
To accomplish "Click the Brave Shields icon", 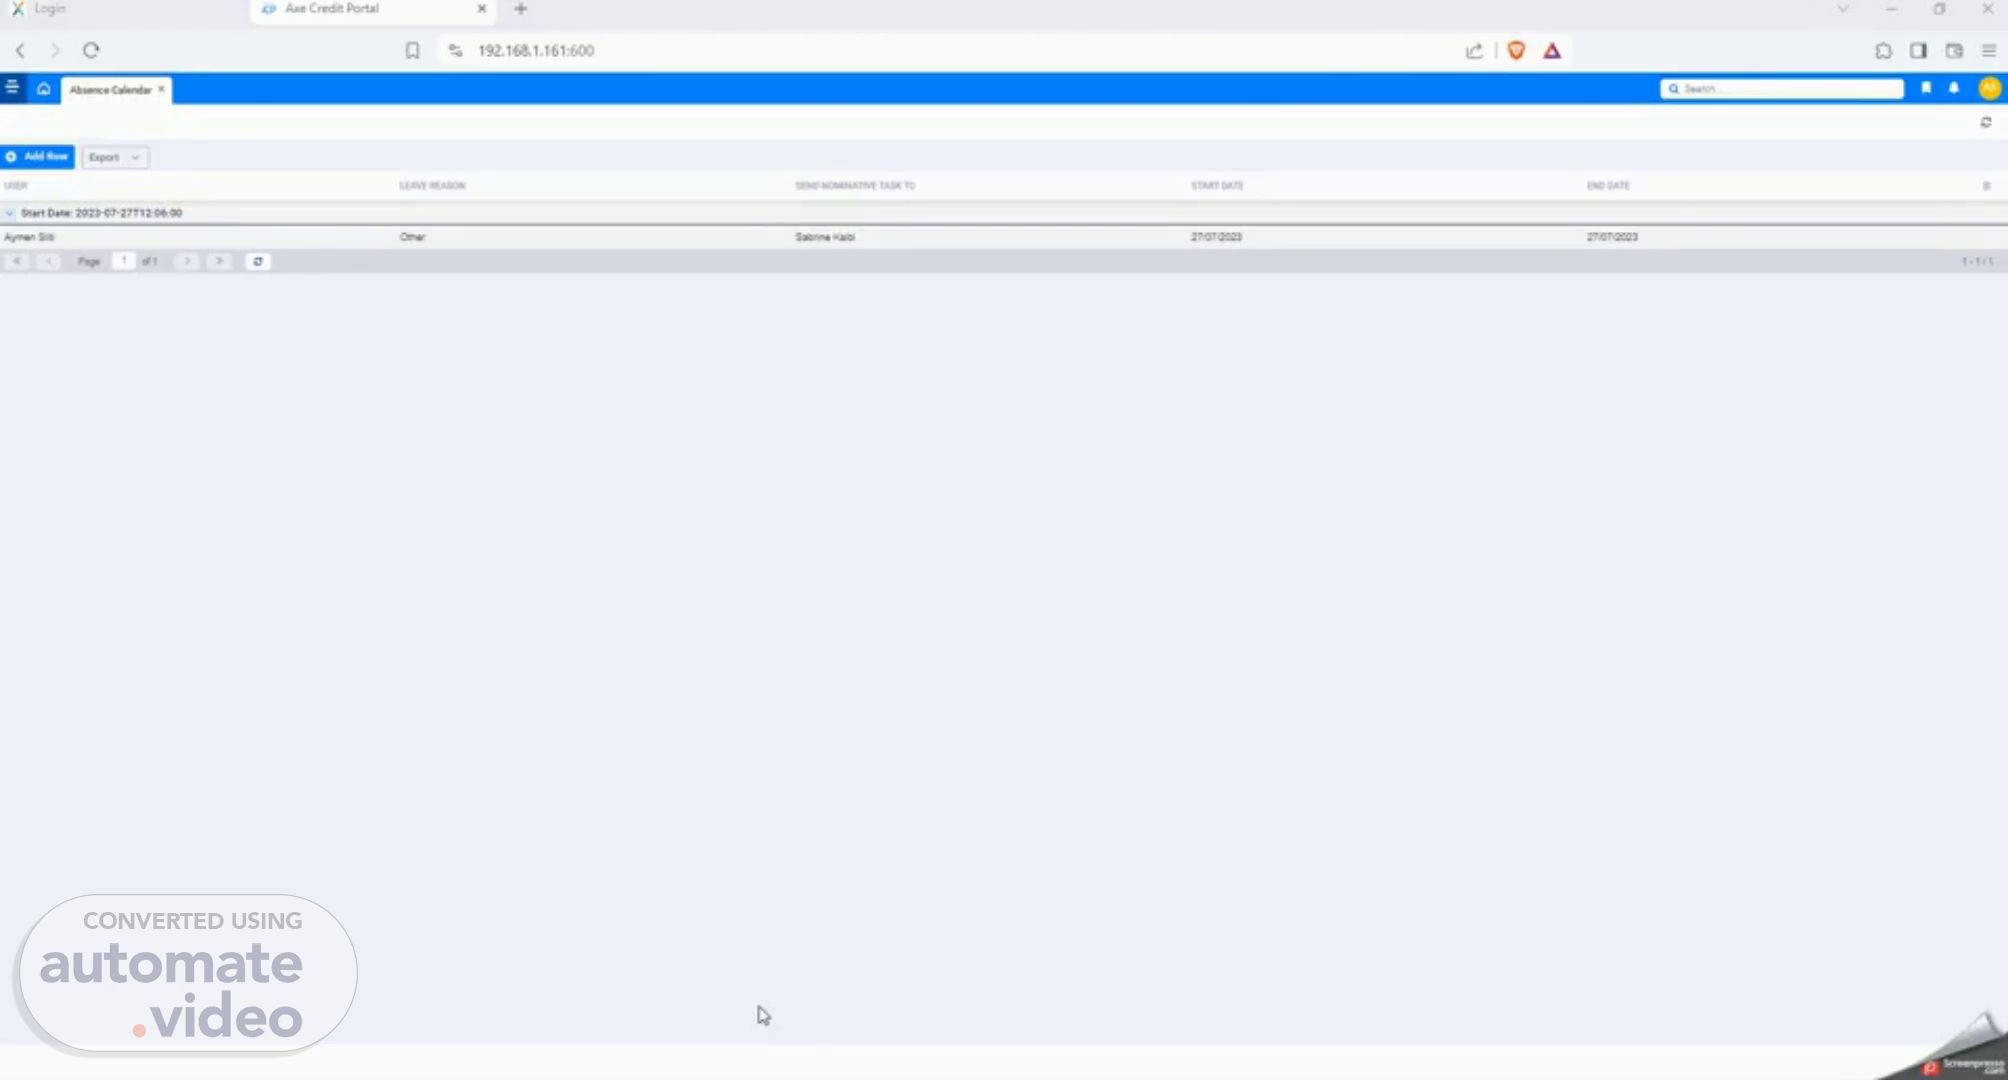I will click(x=1516, y=51).
